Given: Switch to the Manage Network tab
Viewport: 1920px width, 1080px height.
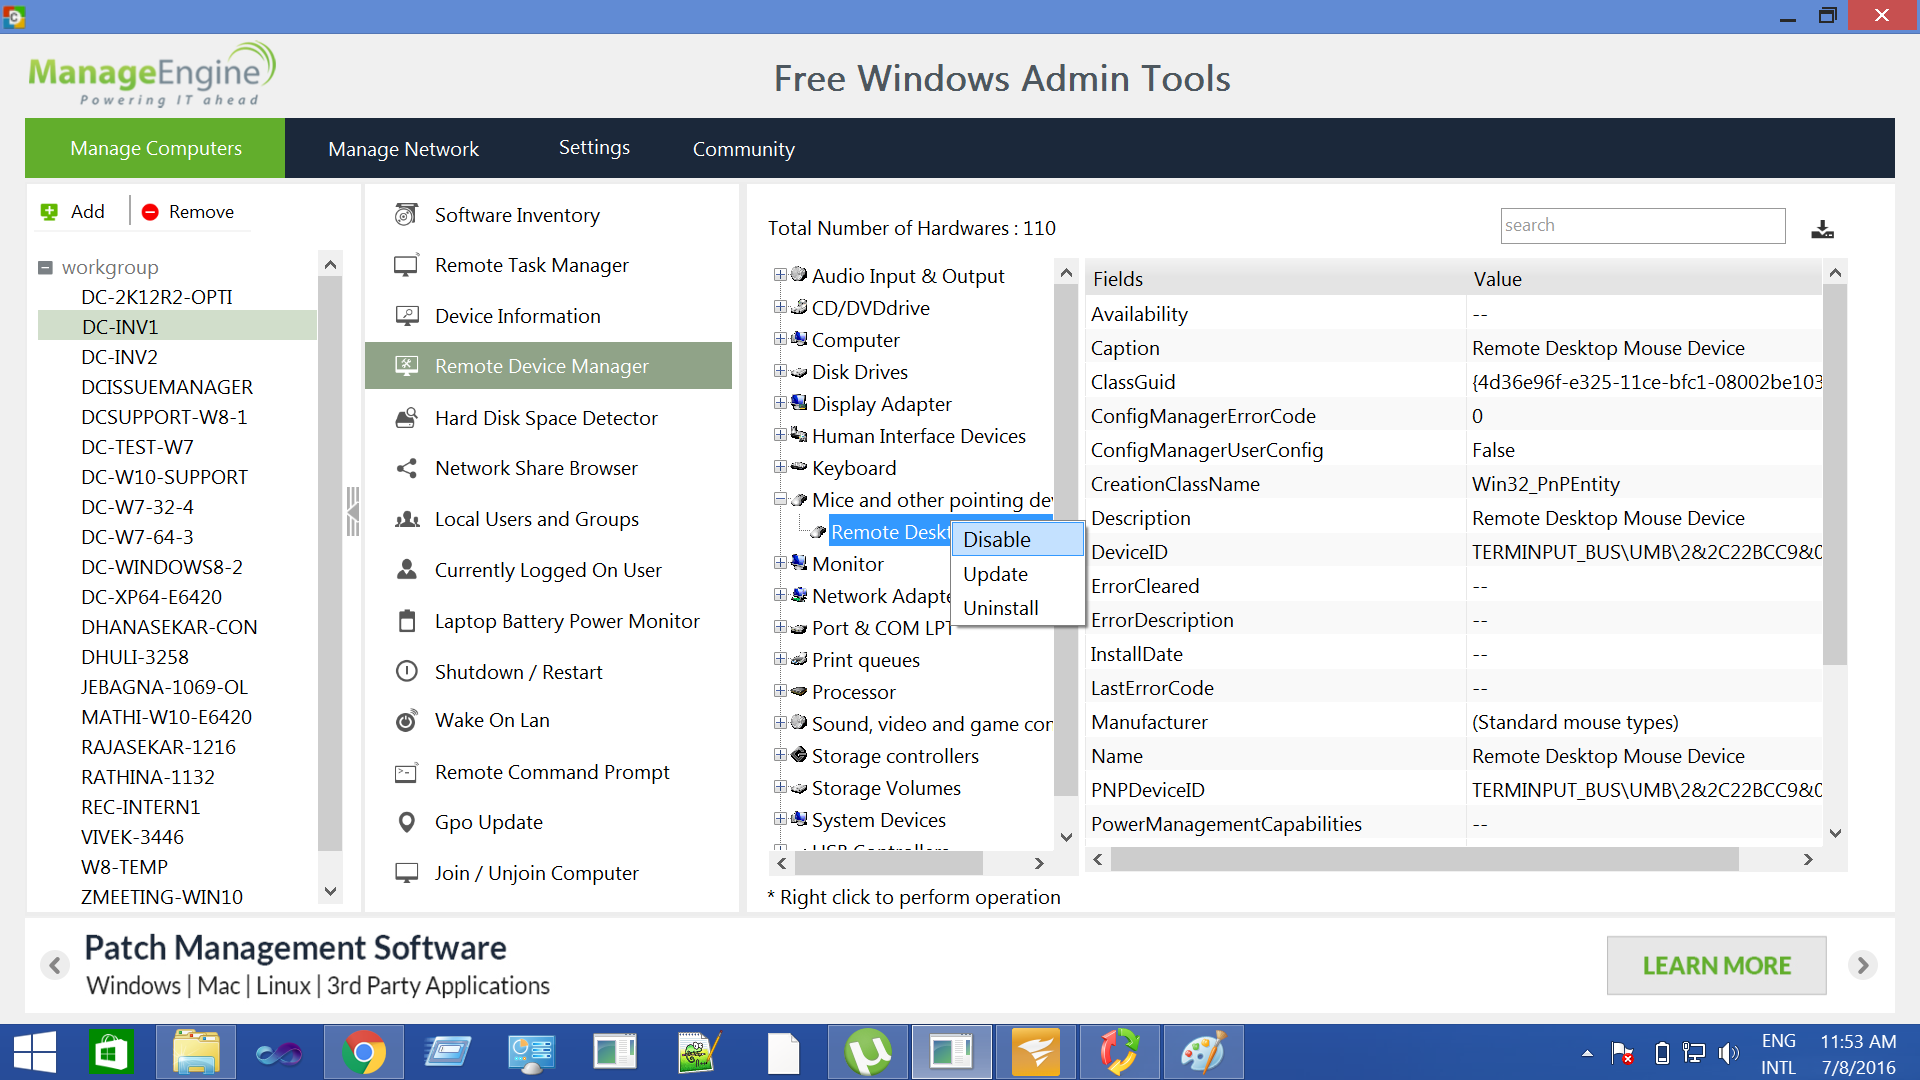Looking at the screenshot, I should 403,148.
